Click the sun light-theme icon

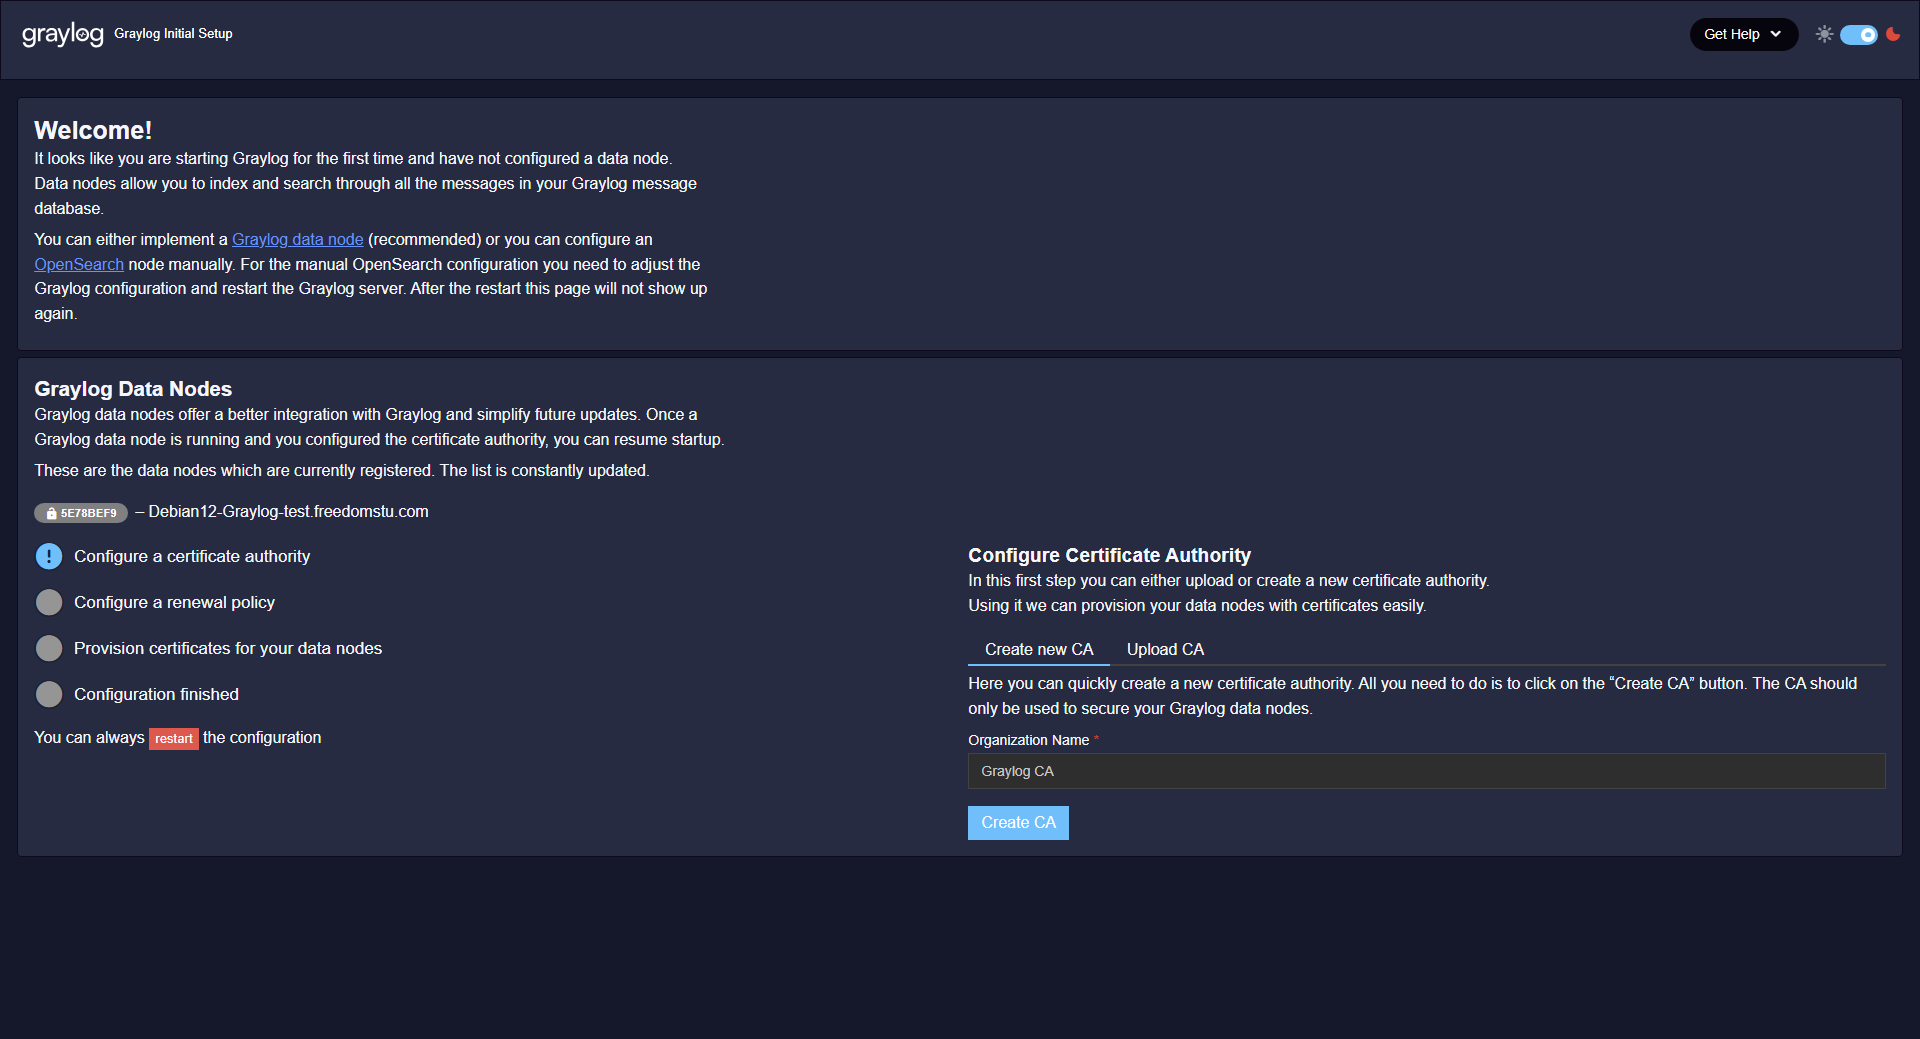pyautogui.click(x=1824, y=34)
